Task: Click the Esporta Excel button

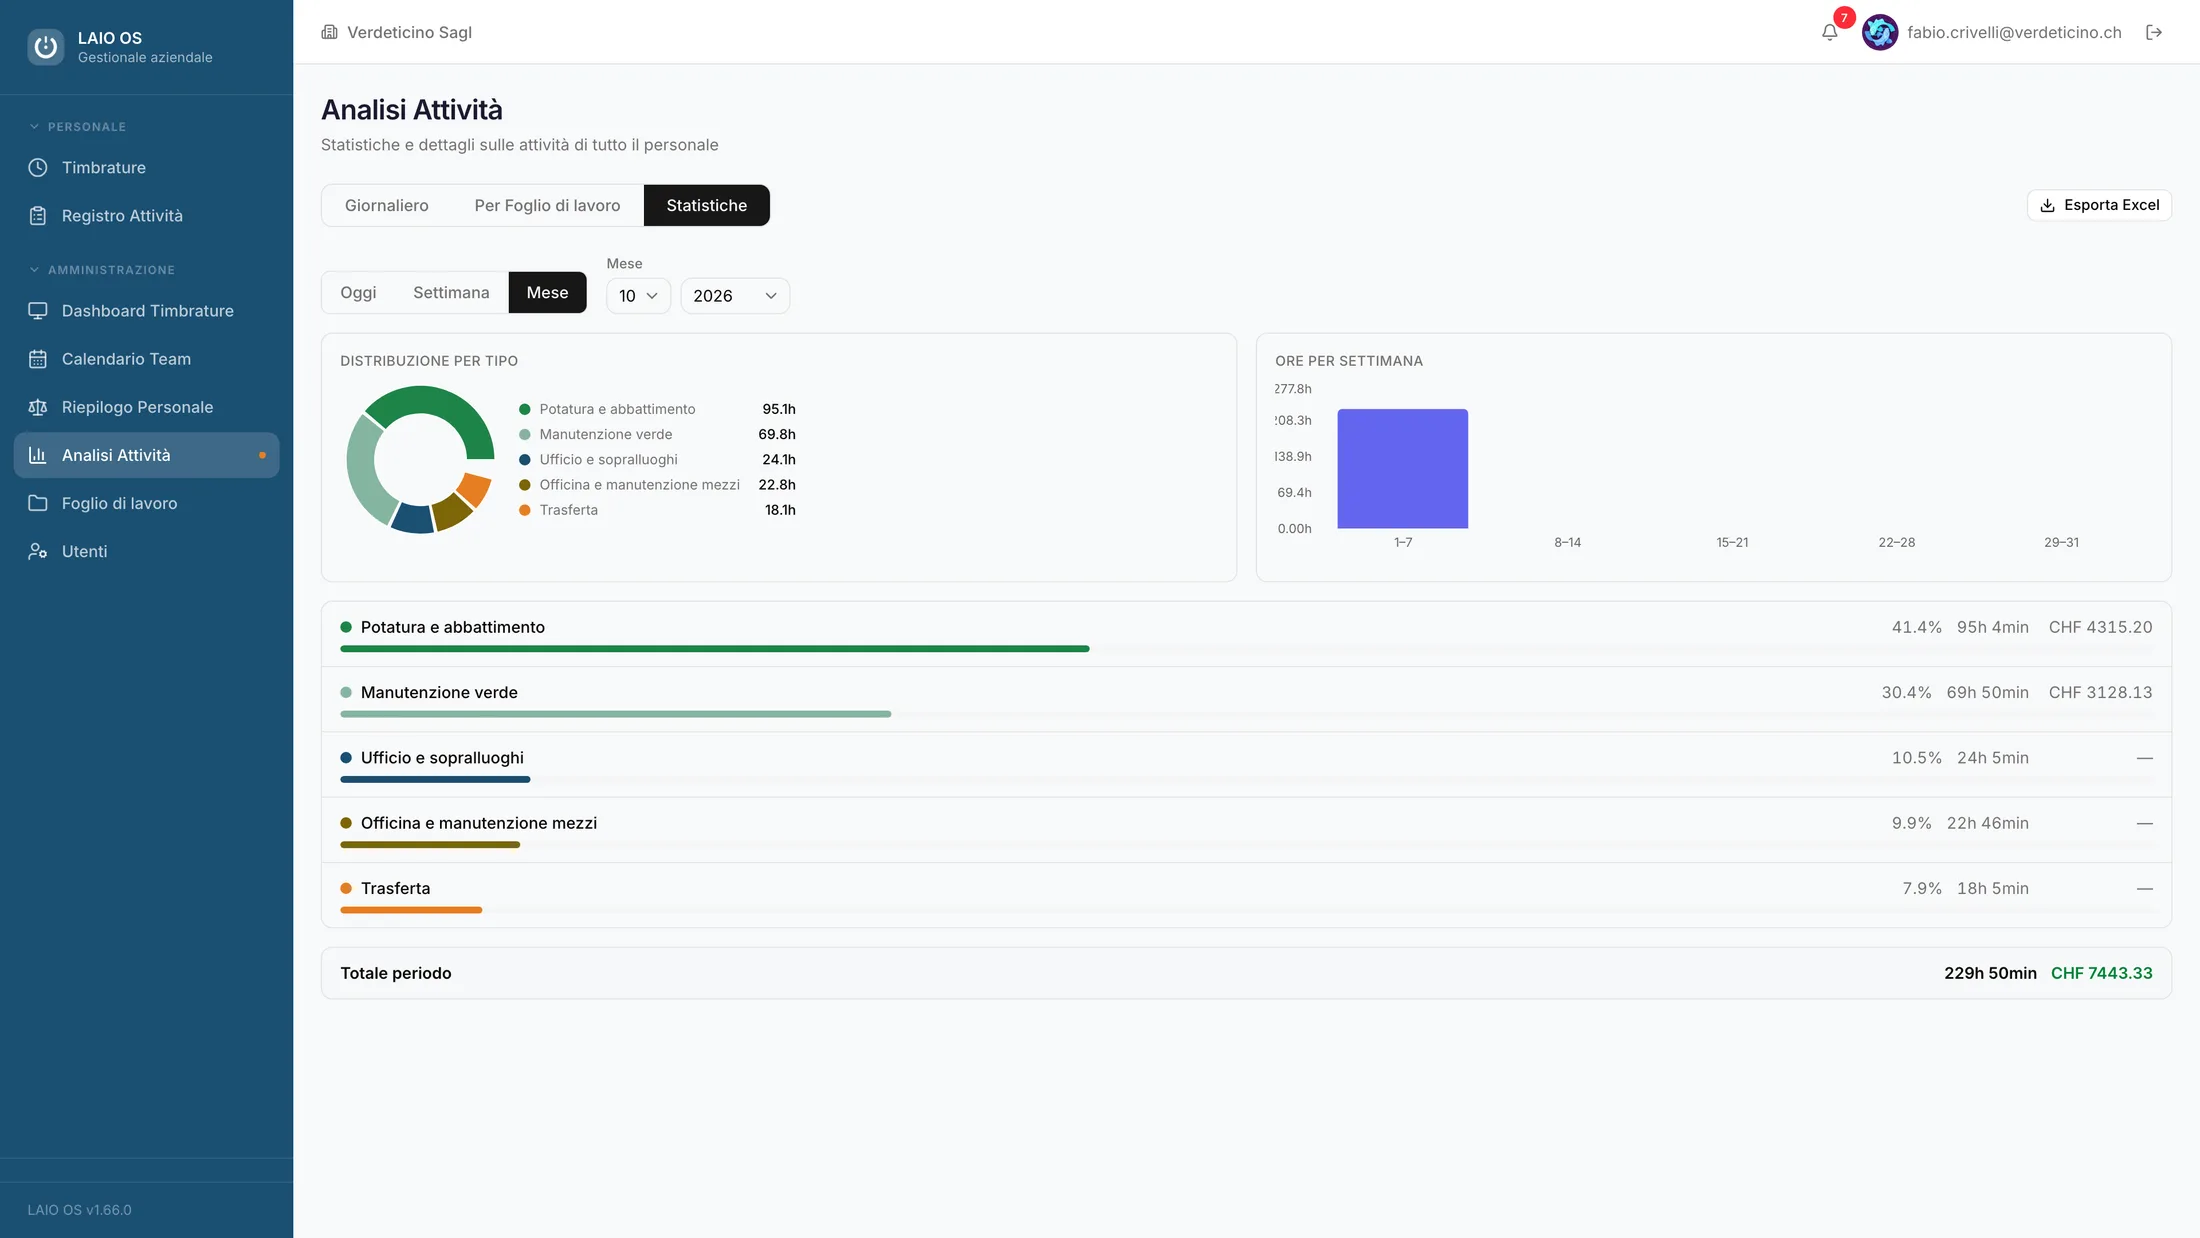Action: coord(2099,205)
